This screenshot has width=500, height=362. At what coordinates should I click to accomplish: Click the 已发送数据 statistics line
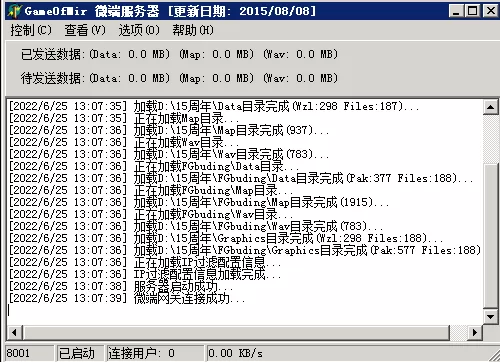(x=179, y=54)
